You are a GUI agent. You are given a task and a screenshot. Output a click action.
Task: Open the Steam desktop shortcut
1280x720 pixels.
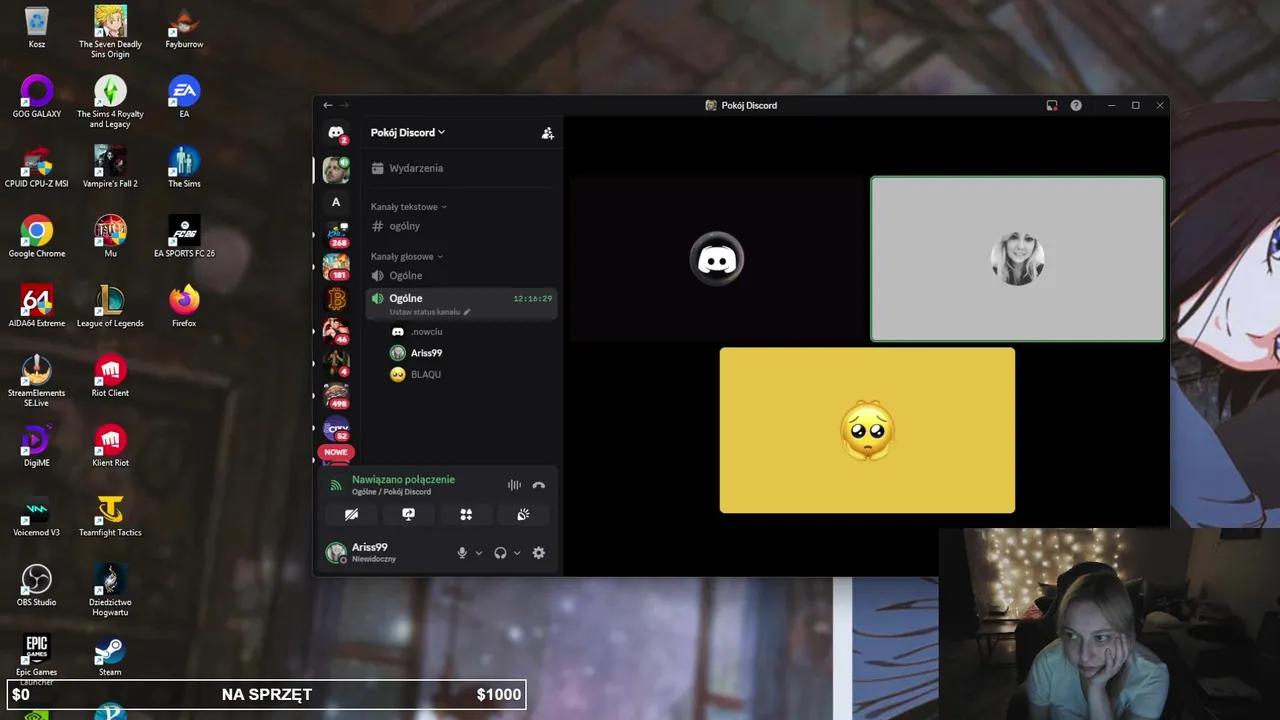click(110, 656)
